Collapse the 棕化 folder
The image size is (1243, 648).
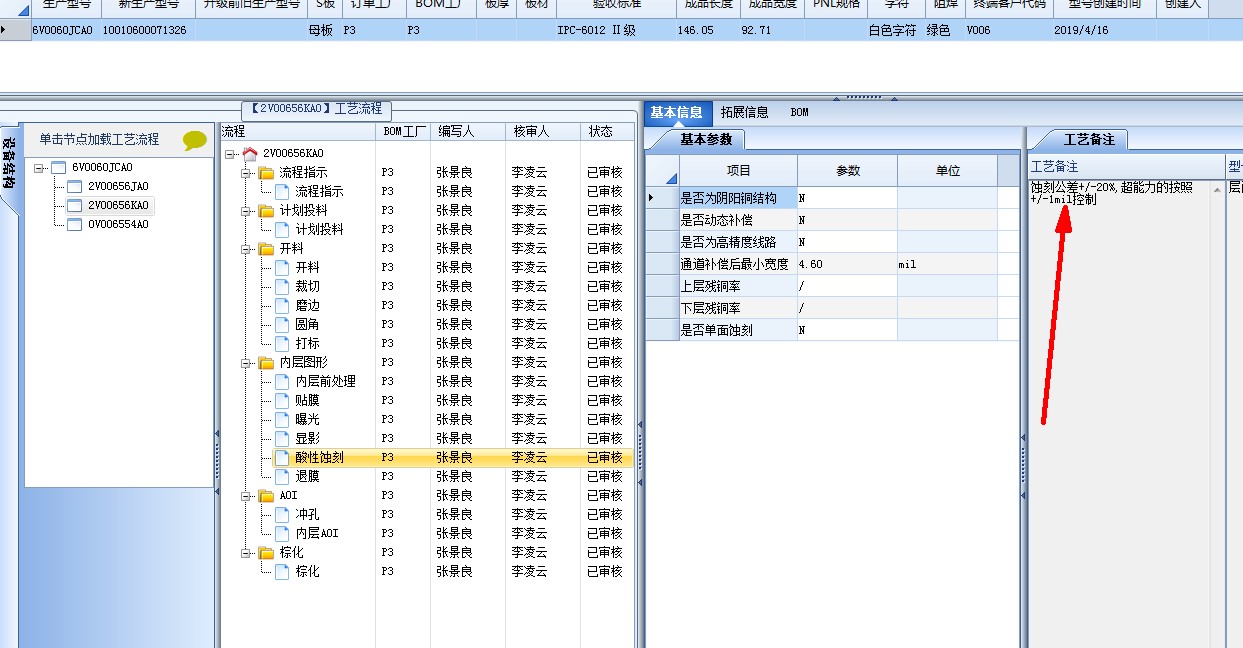245,553
